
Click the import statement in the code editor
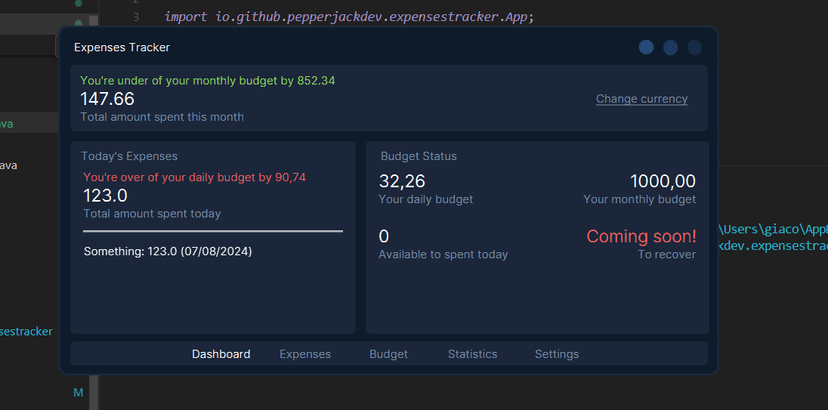349,17
